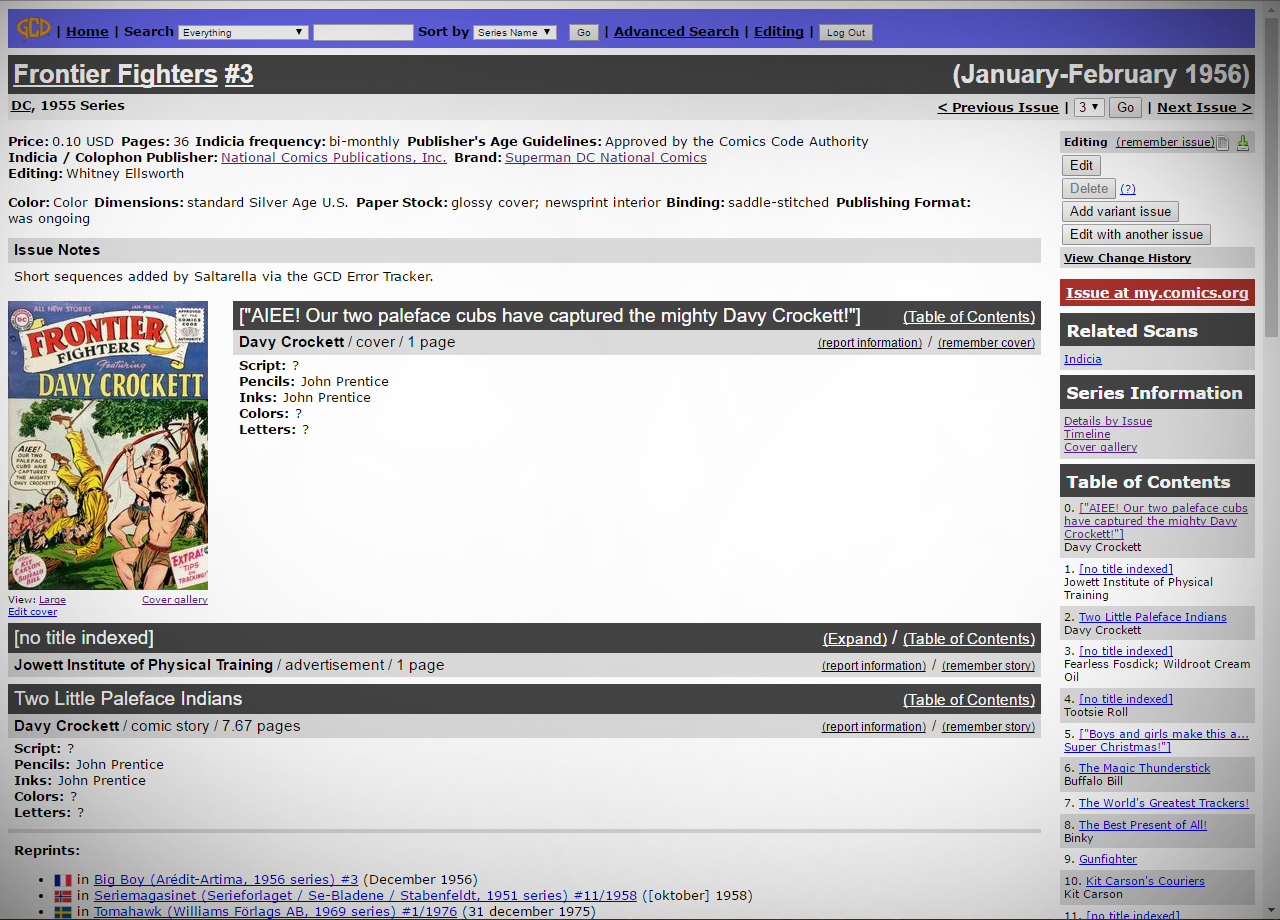This screenshot has width=1280, height=920.
Task: Go to Previous Issue
Action: (998, 107)
